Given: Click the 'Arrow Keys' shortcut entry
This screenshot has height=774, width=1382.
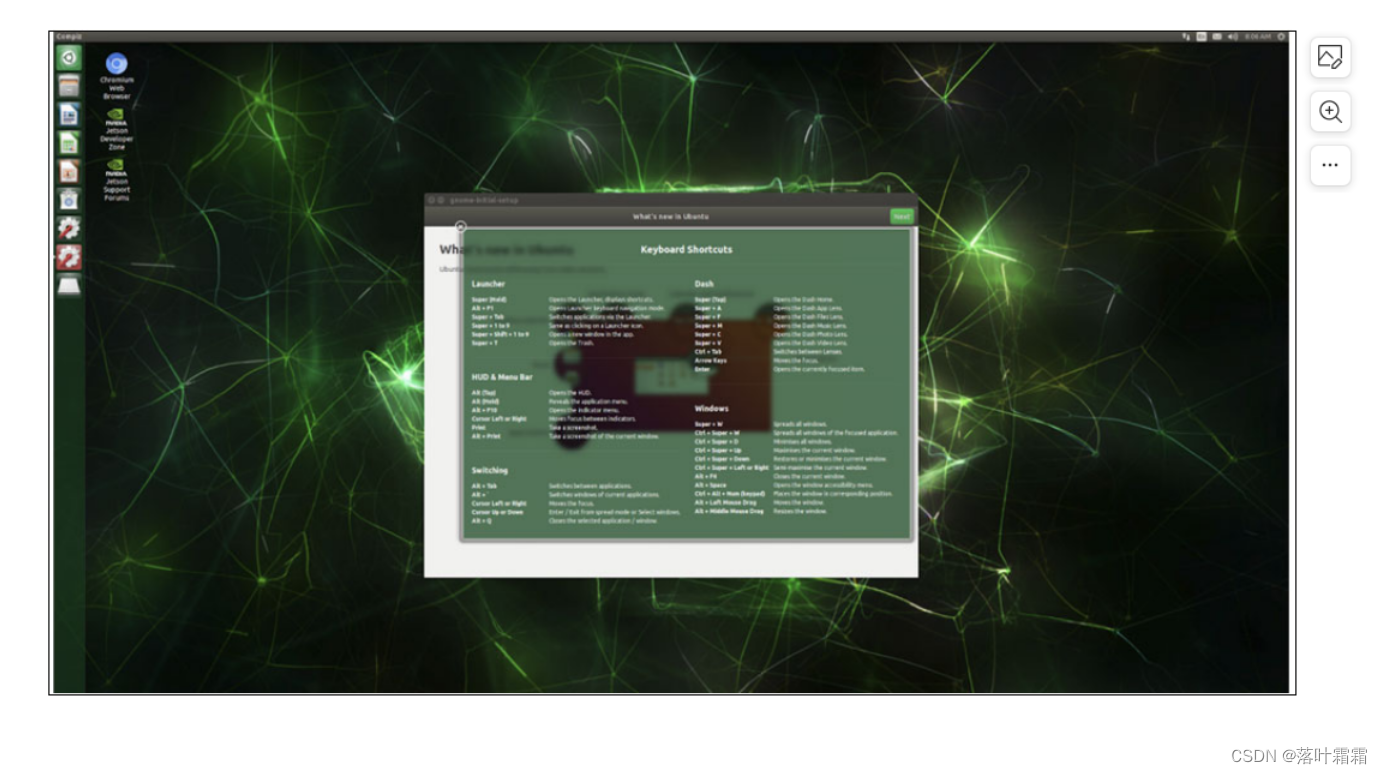Looking at the screenshot, I should (711, 360).
